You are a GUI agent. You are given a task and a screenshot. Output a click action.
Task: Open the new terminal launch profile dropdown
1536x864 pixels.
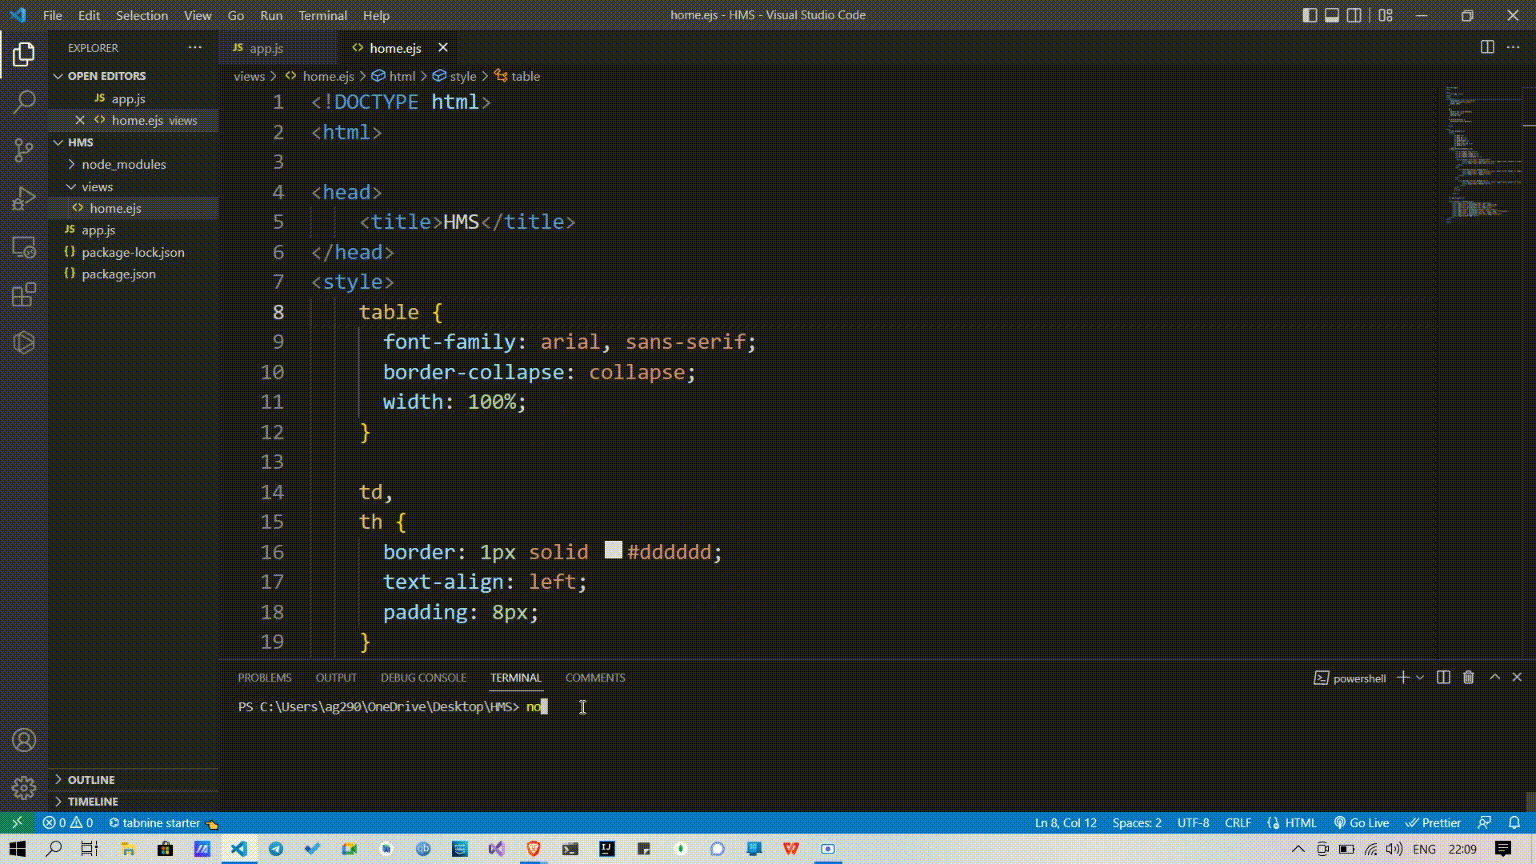click(1420, 678)
